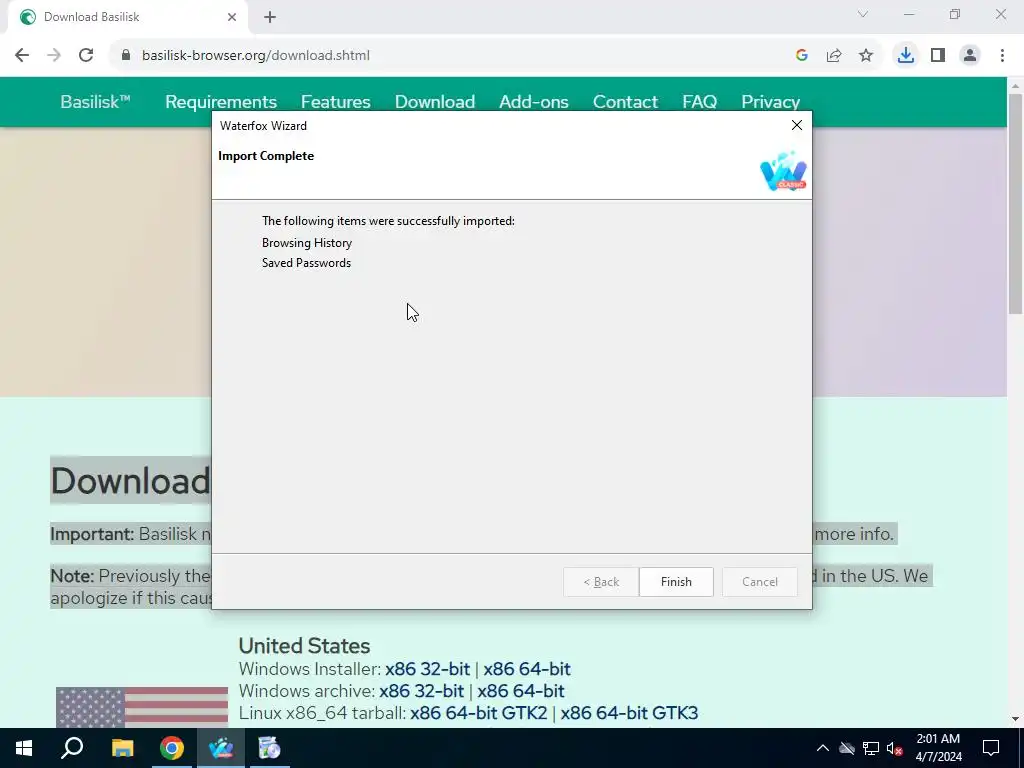This screenshot has width=1024, height=768.
Task: Open Chrome three-dot menu
Action: [1002, 55]
